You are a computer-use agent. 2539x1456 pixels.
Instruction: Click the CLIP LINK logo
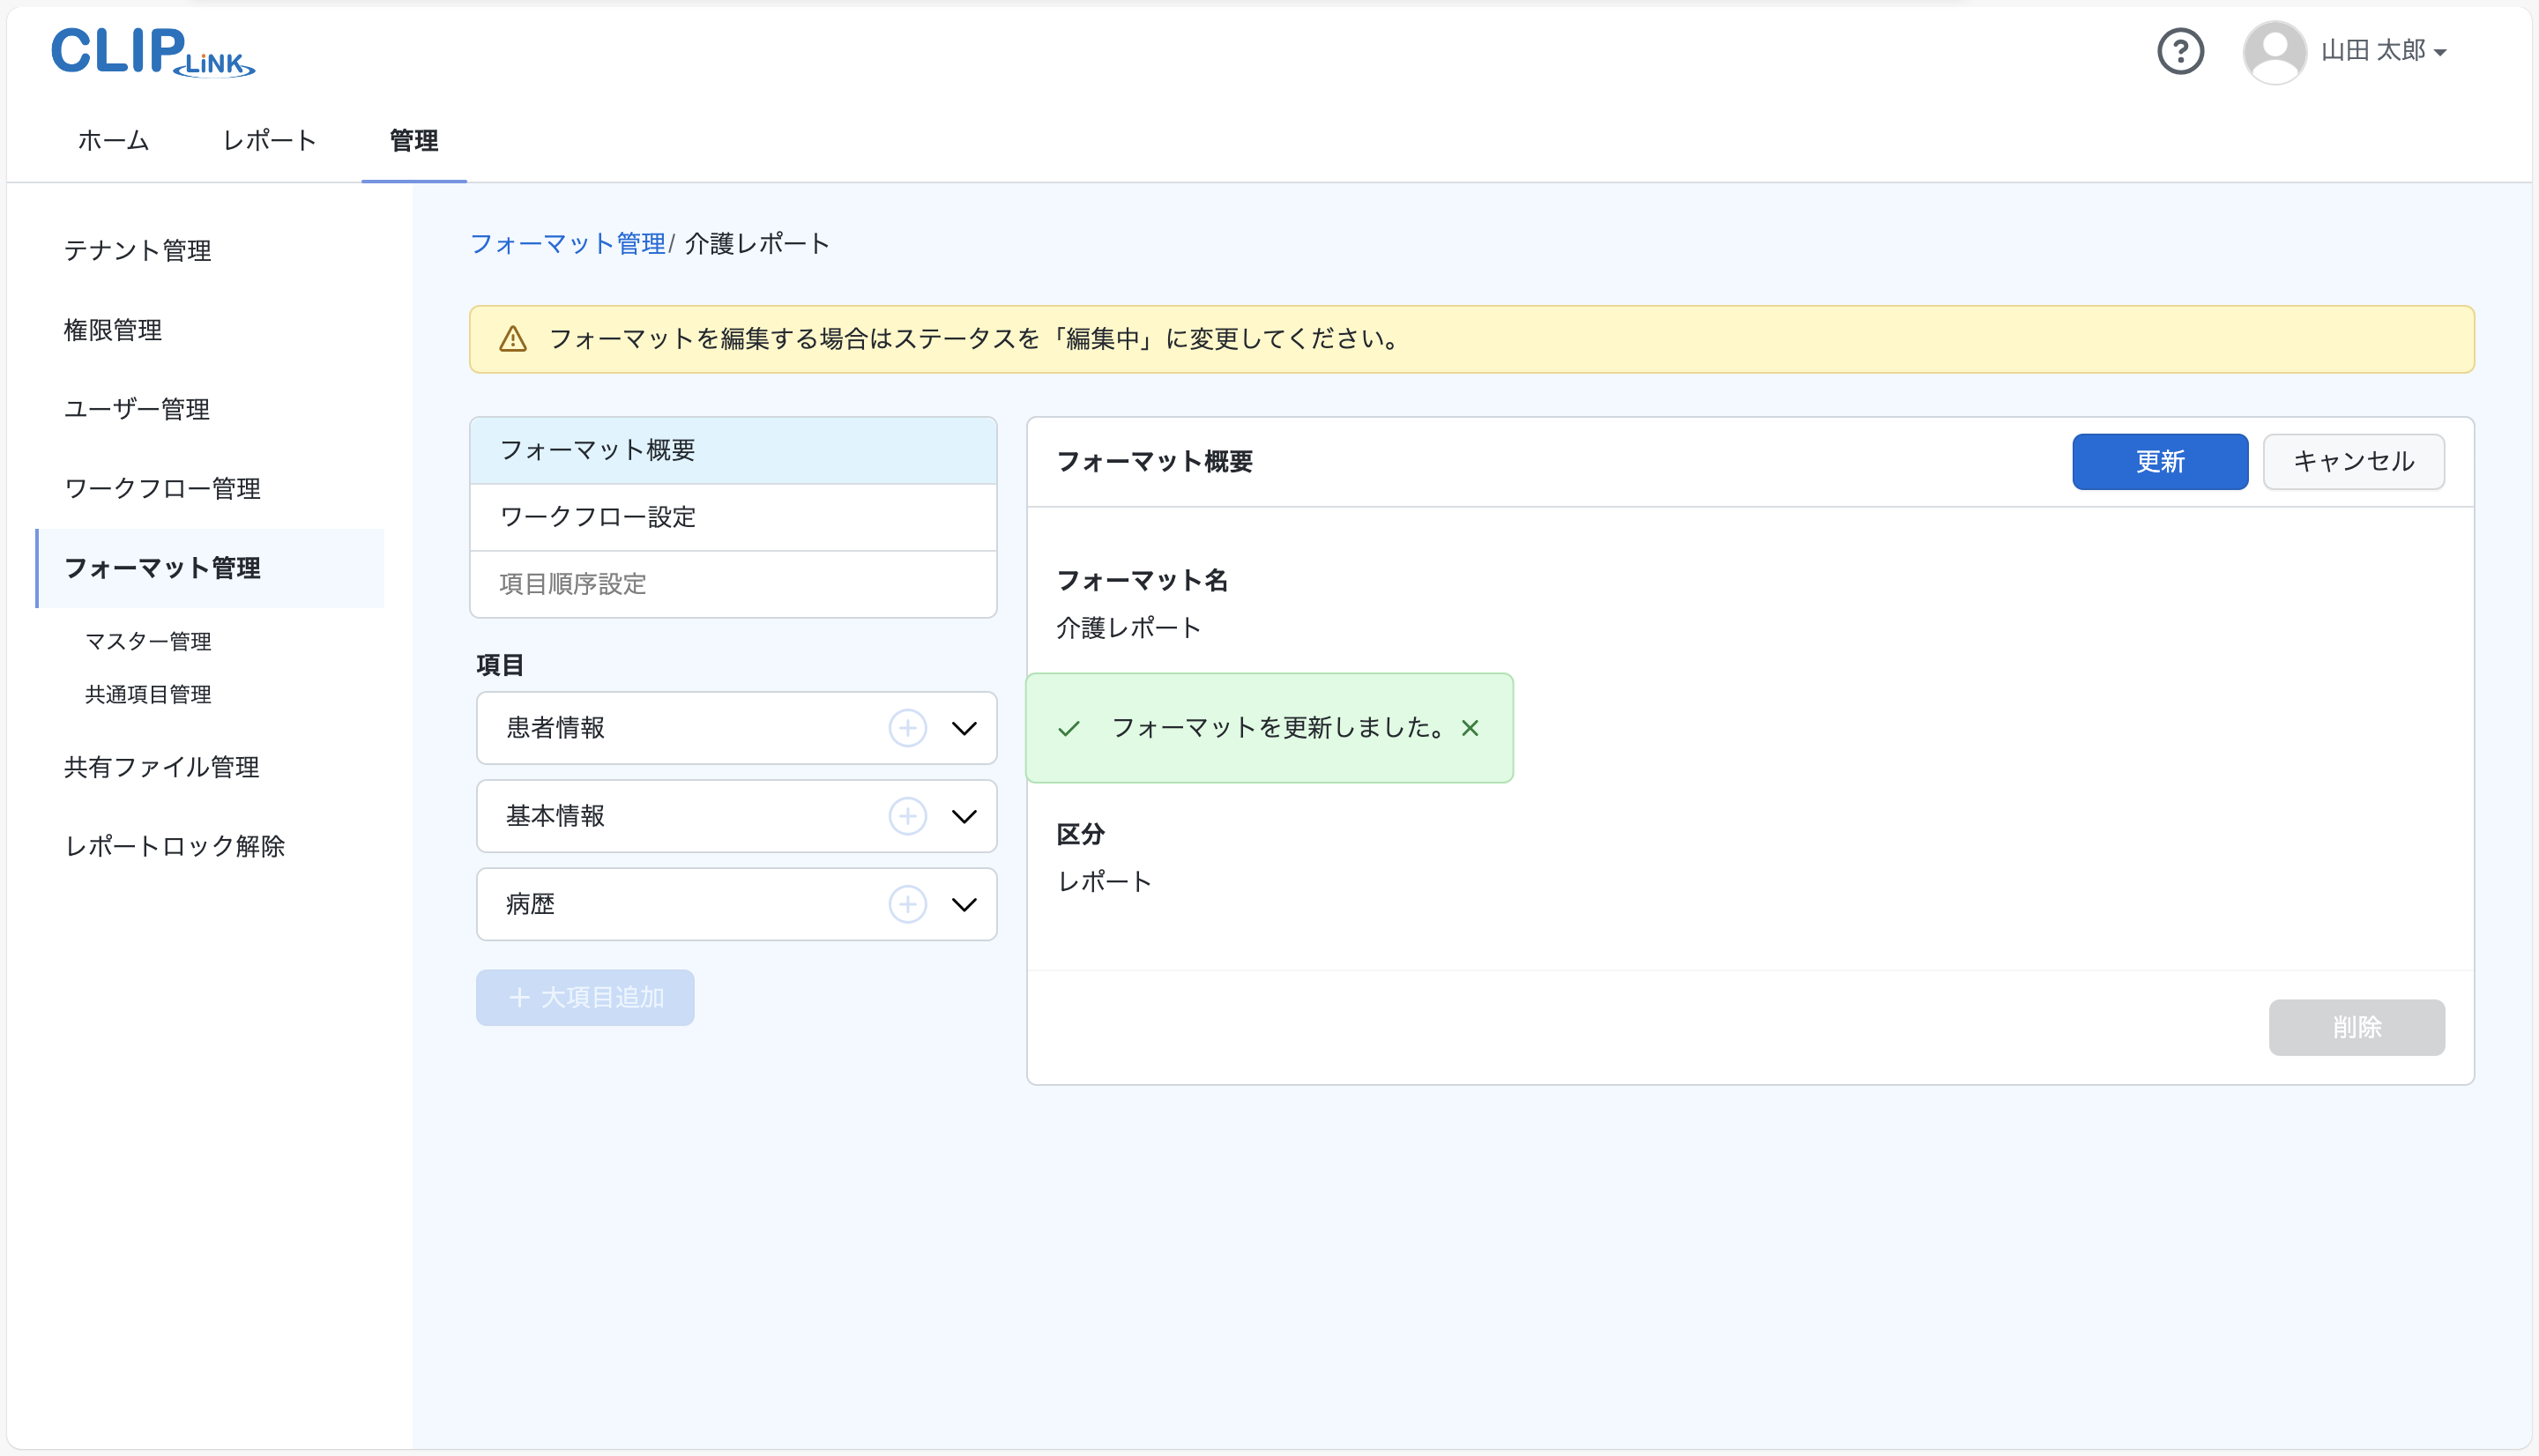(152, 51)
